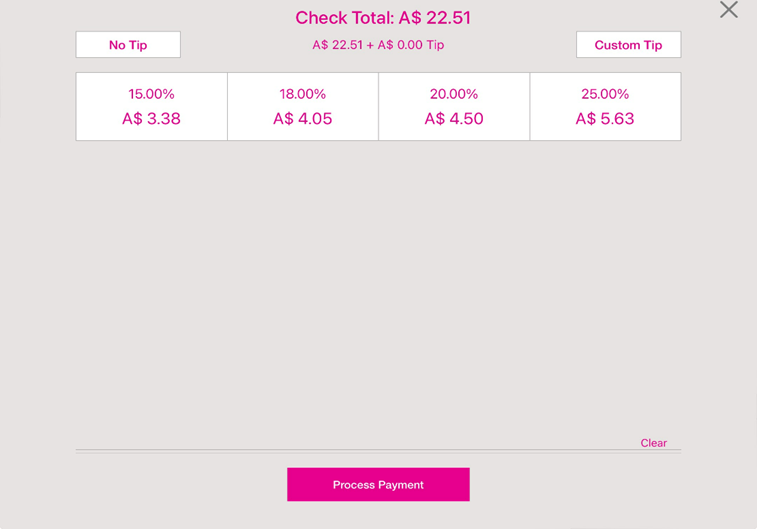
Task: Click the A$ 22.51 check total amount
Action: click(x=434, y=18)
